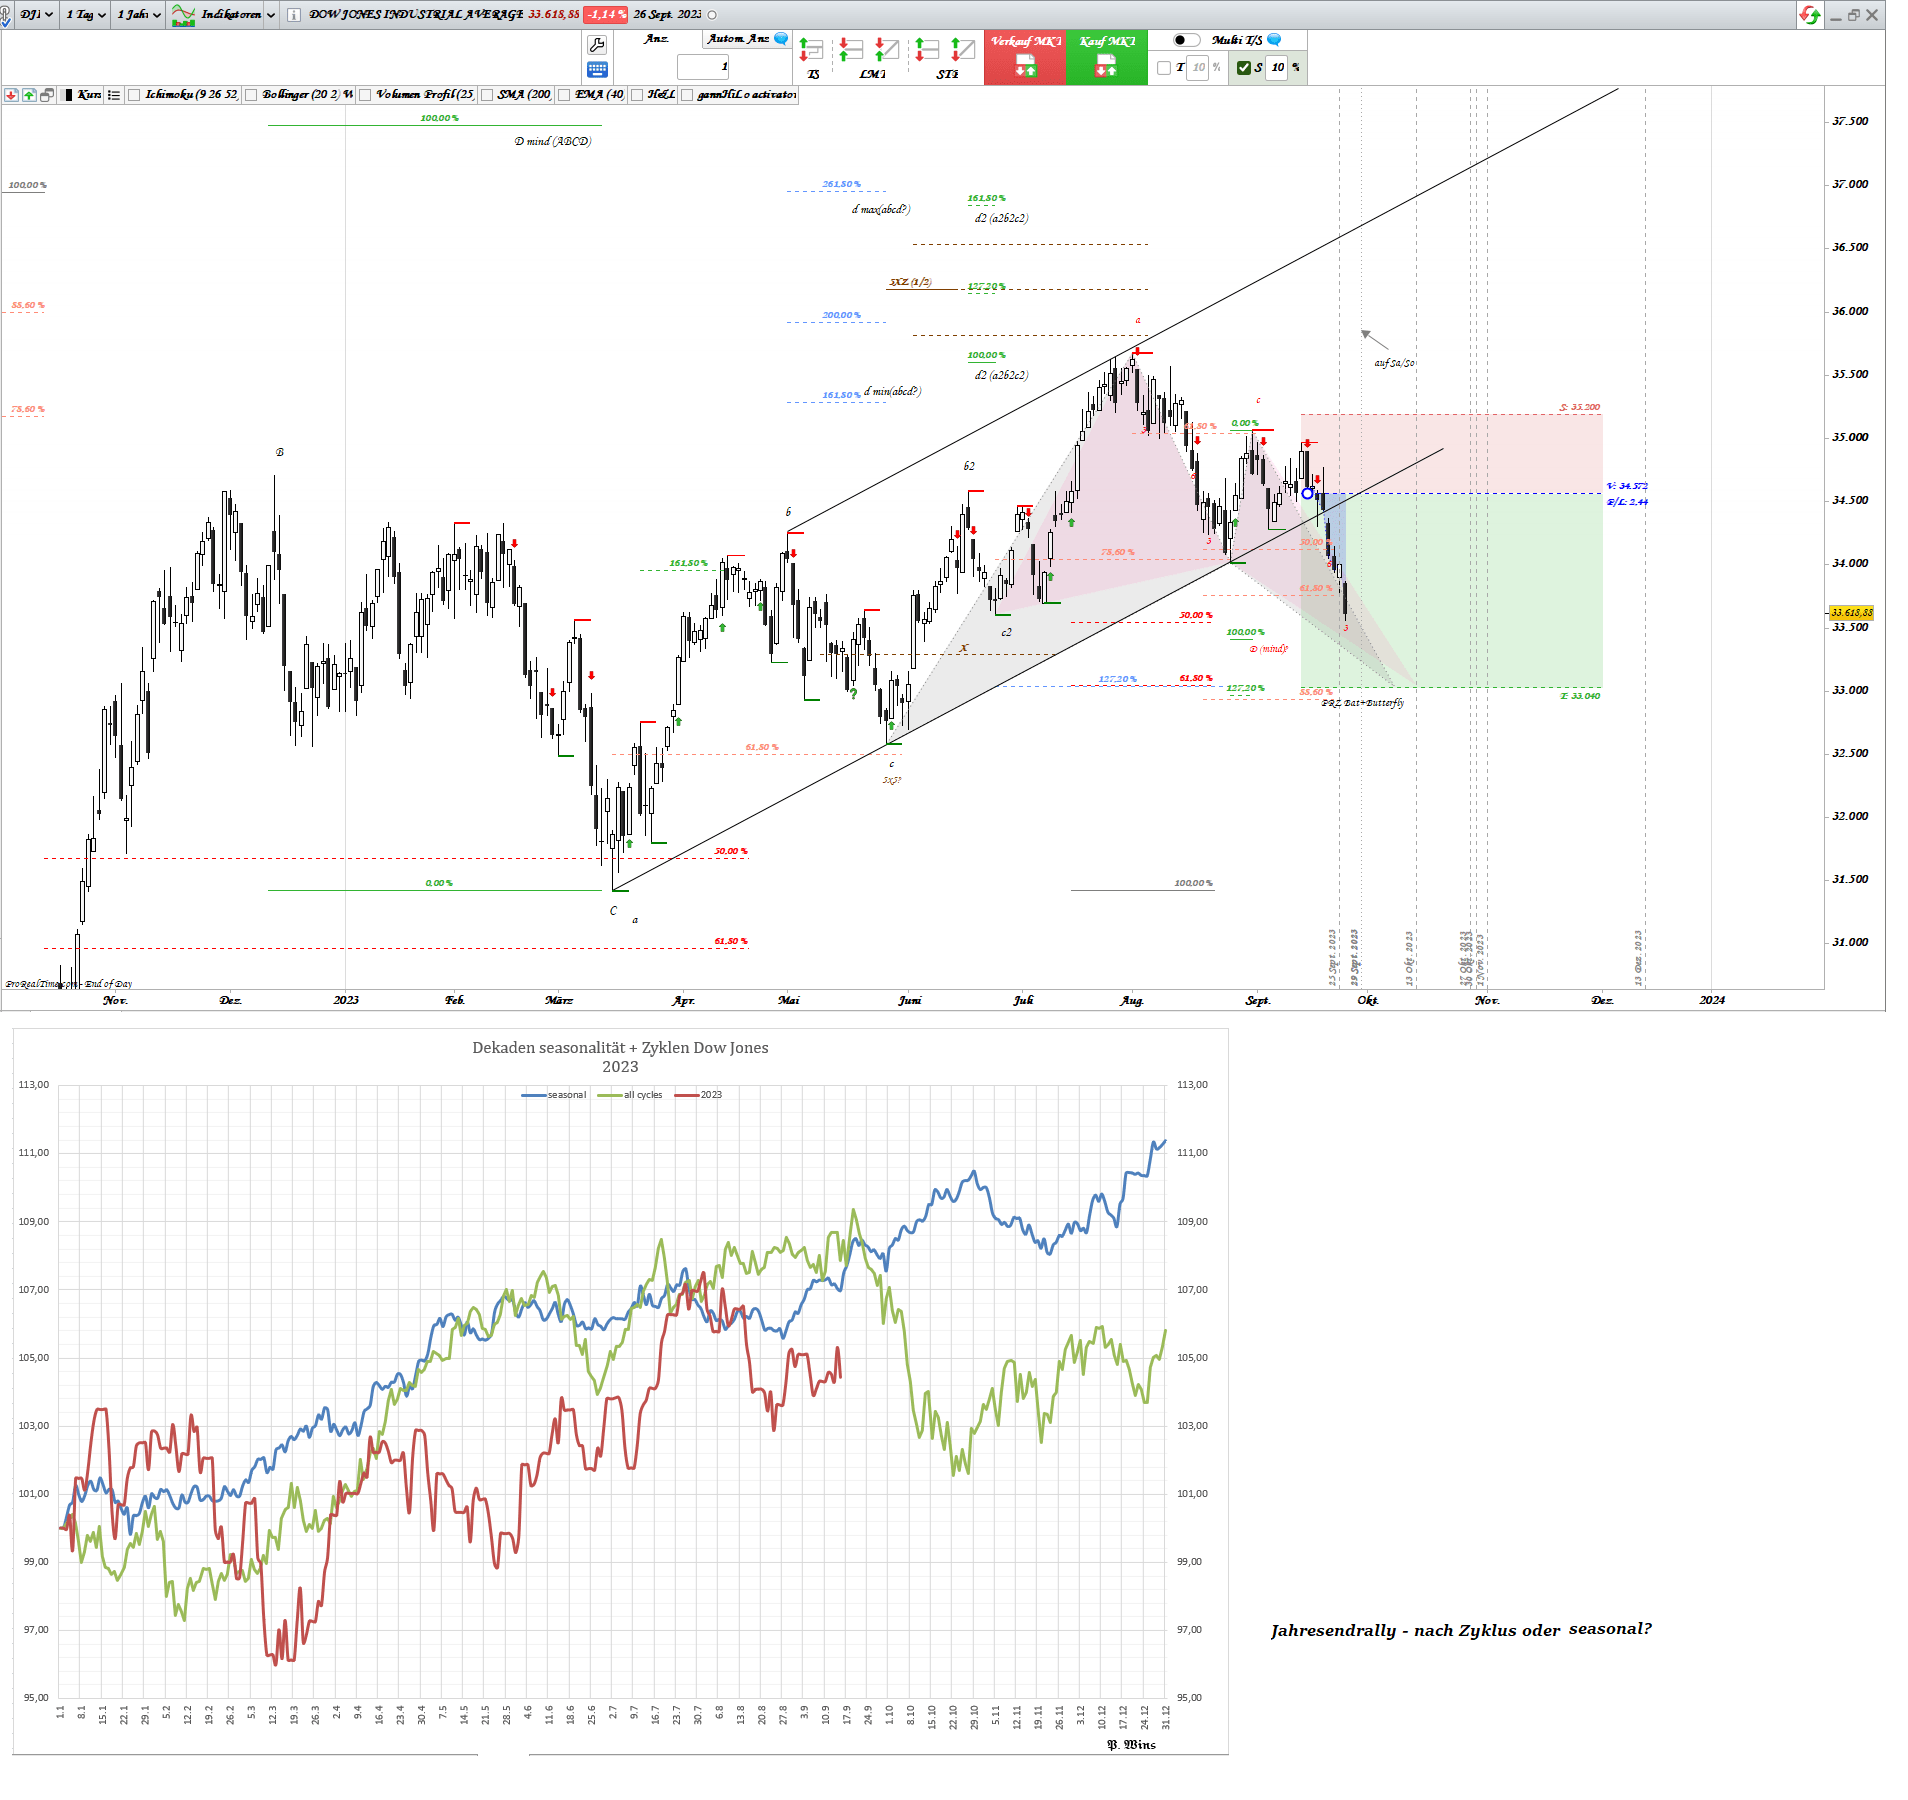Click the green up-arrow panel icon
Image resolution: width=1908 pixels, height=1800 pixels.
pyautogui.click(x=29, y=95)
